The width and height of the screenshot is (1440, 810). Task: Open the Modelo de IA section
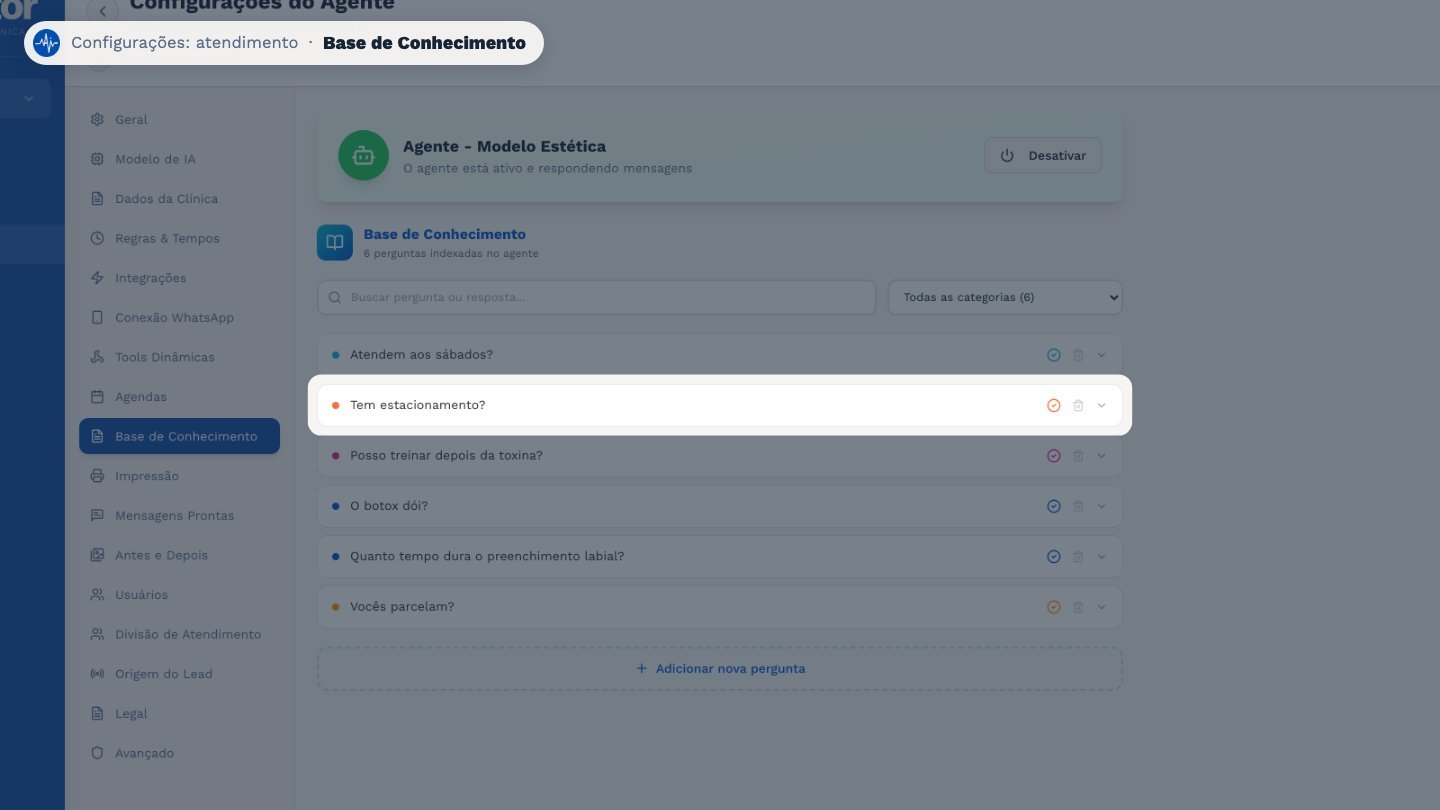pos(179,159)
